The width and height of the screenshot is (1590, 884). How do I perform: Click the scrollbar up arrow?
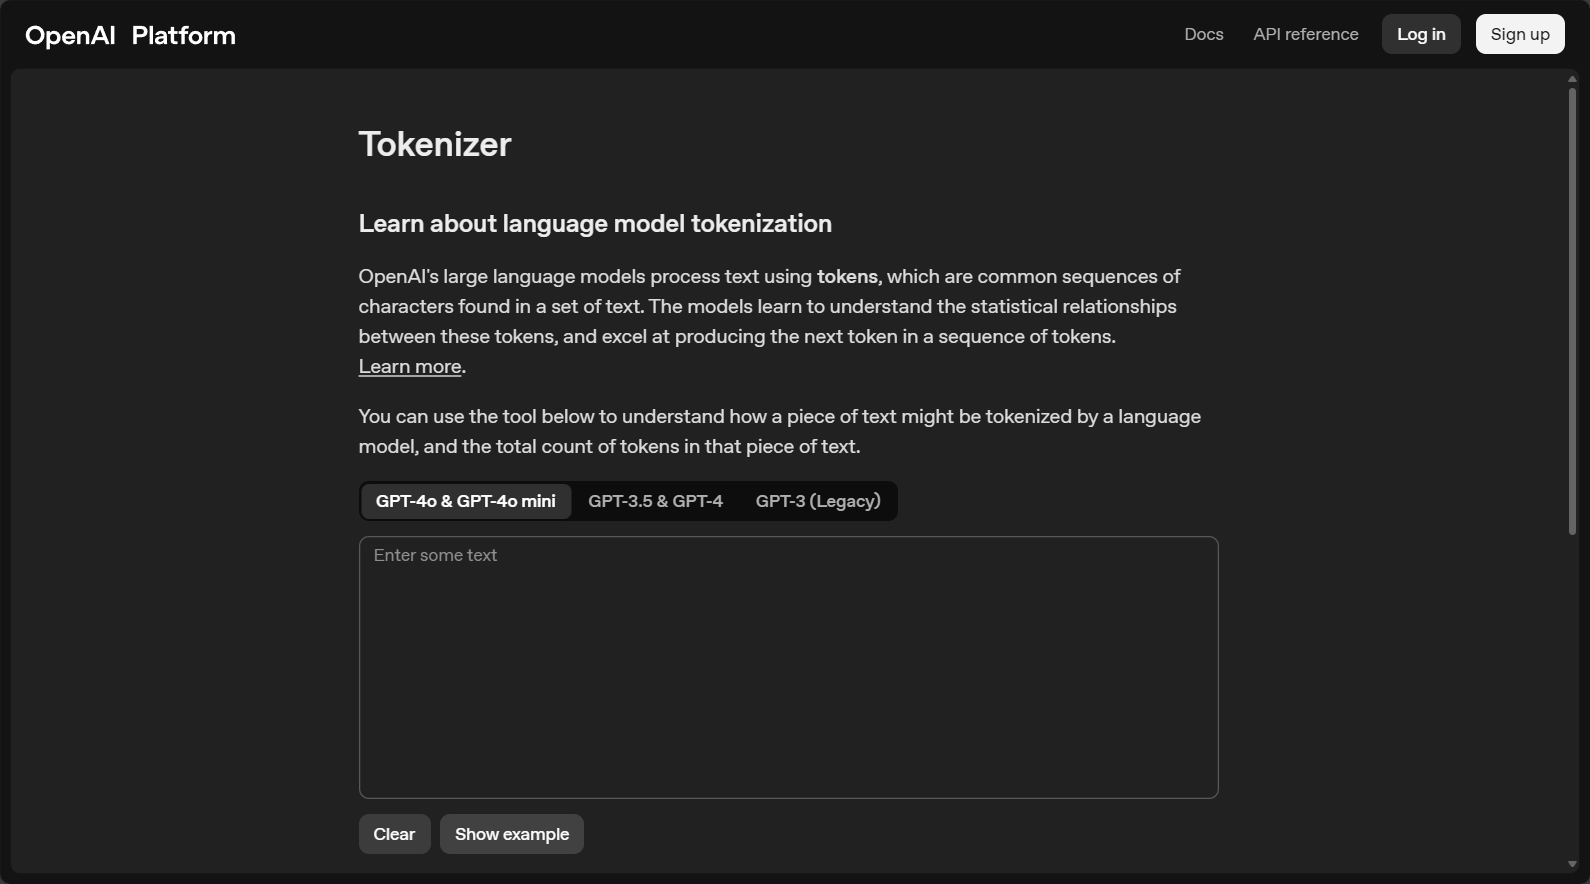coord(1572,79)
